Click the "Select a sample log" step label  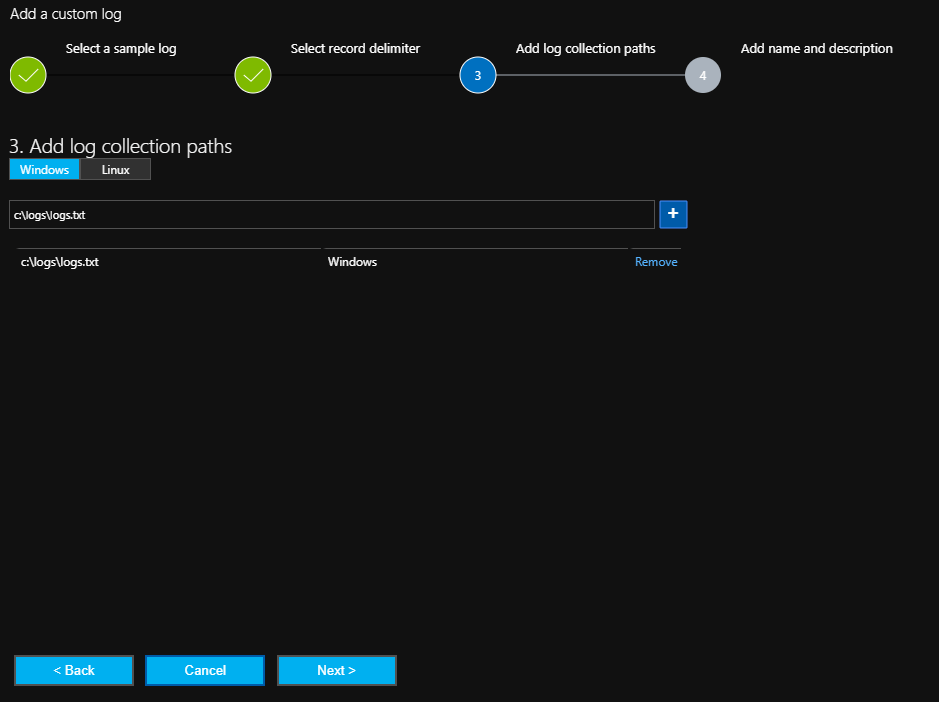tap(121, 48)
